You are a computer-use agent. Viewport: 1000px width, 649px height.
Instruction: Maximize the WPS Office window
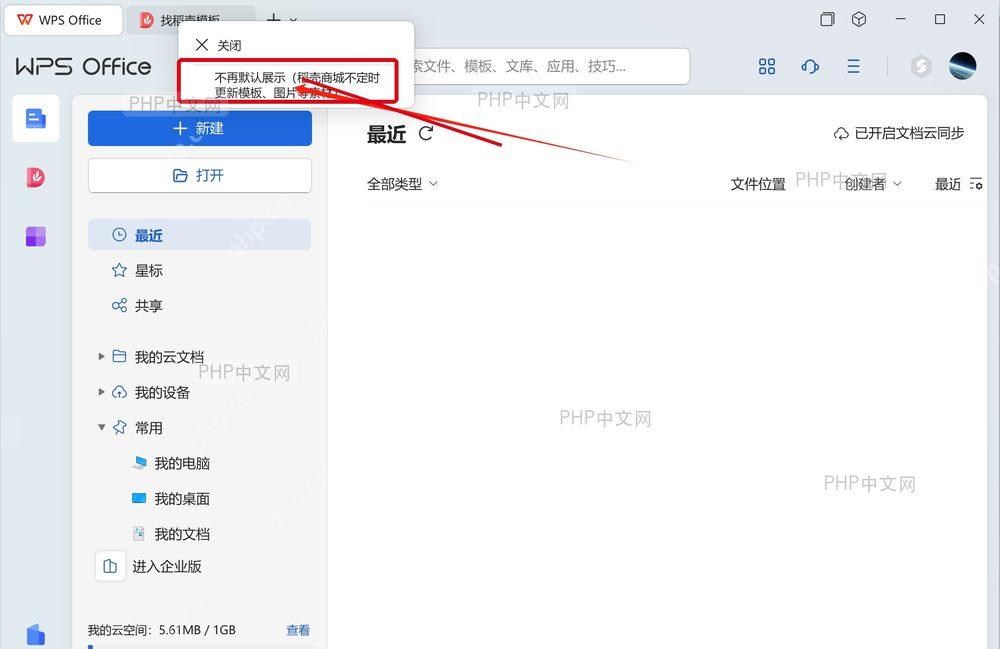click(x=939, y=19)
